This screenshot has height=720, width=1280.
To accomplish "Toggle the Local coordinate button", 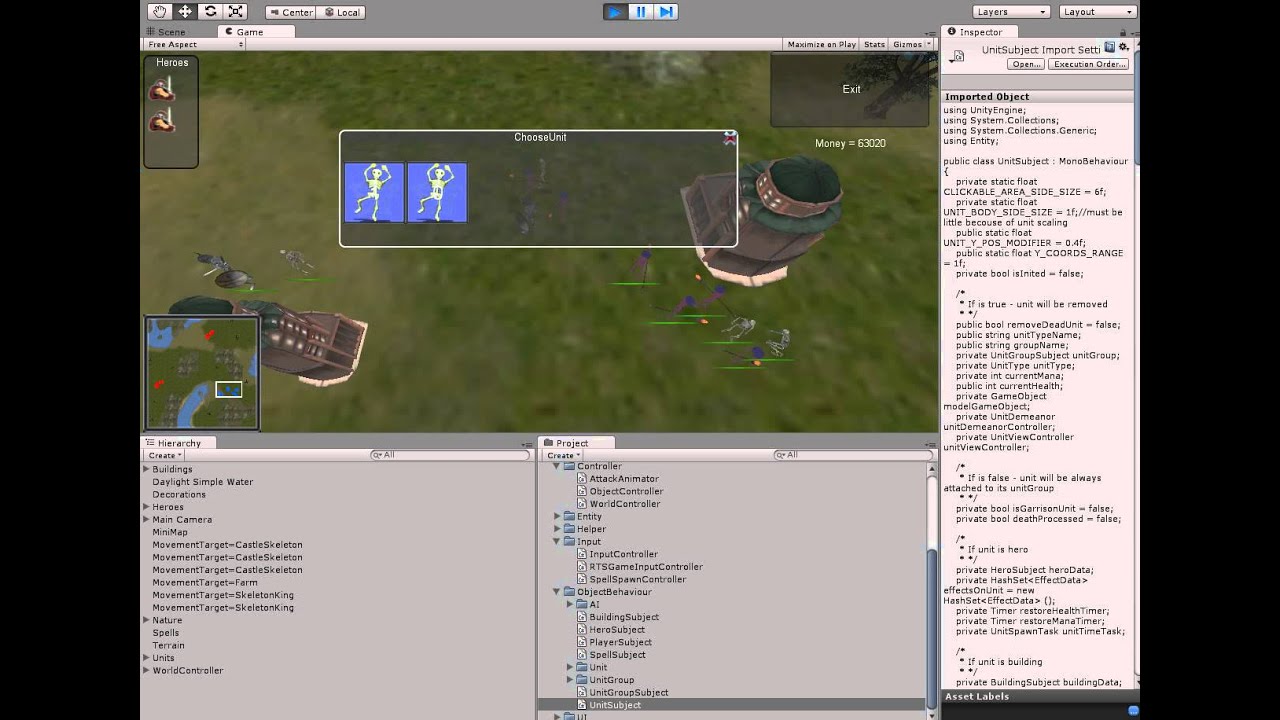I will [x=342, y=12].
